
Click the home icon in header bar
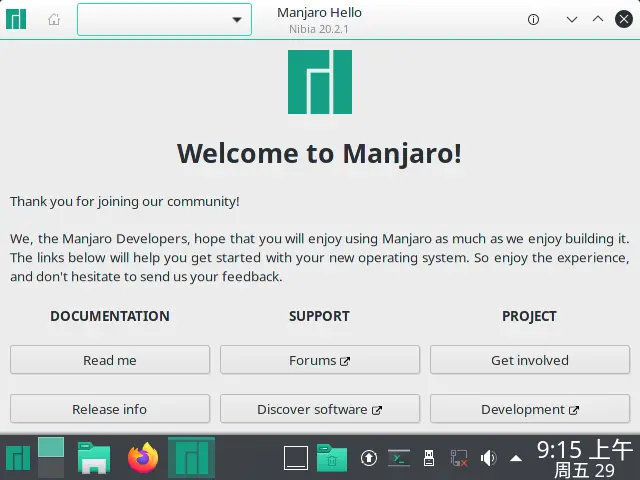point(54,20)
